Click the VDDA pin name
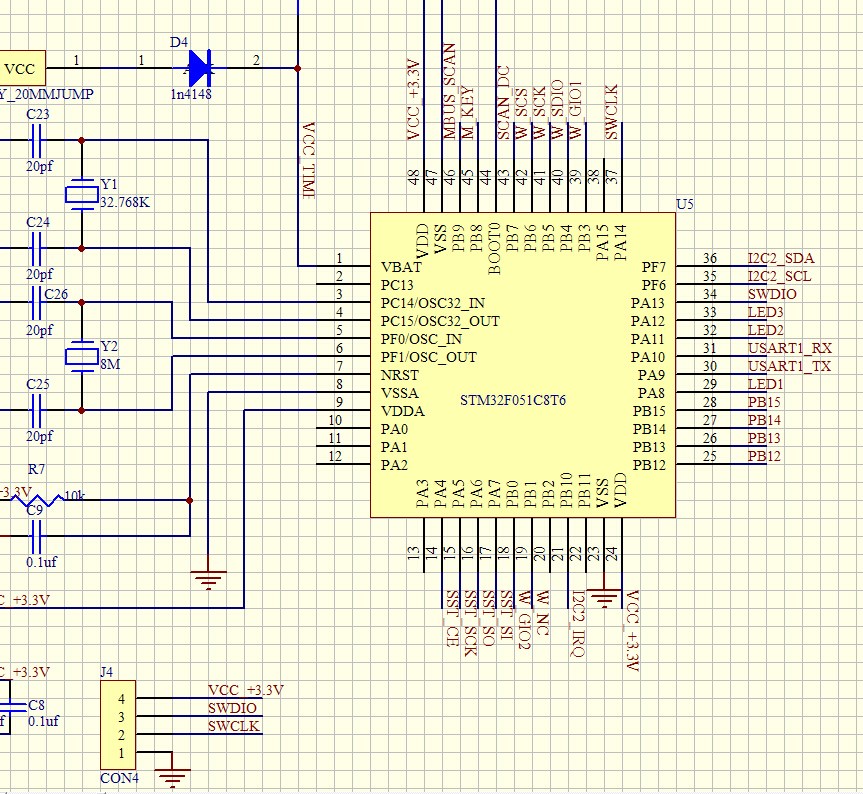This screenshot has height=794, width=863. pos(402,411)
